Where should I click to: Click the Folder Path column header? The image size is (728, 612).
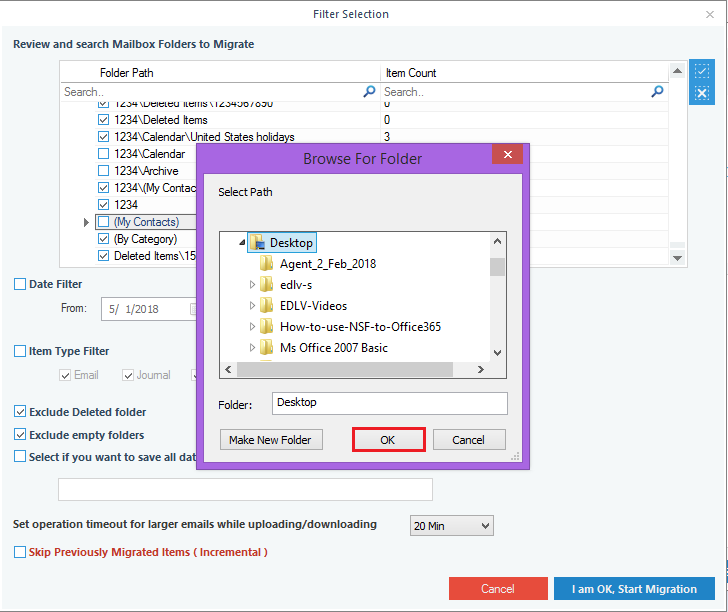pyautogui.click(x=126, y=73)
